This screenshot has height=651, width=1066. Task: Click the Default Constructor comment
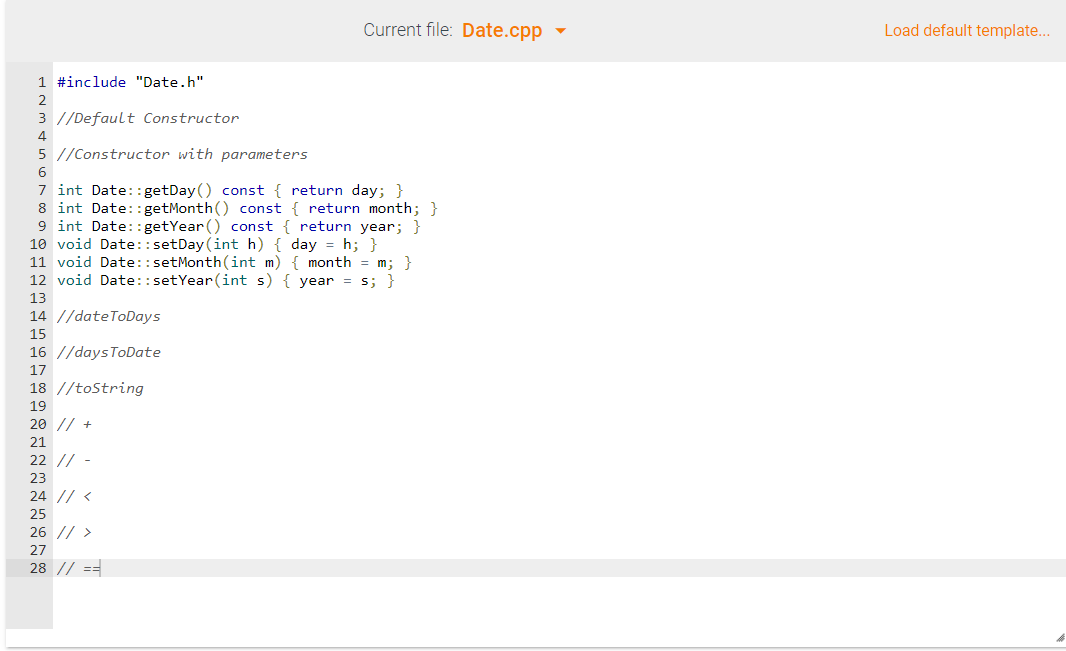tap(148, 118)
